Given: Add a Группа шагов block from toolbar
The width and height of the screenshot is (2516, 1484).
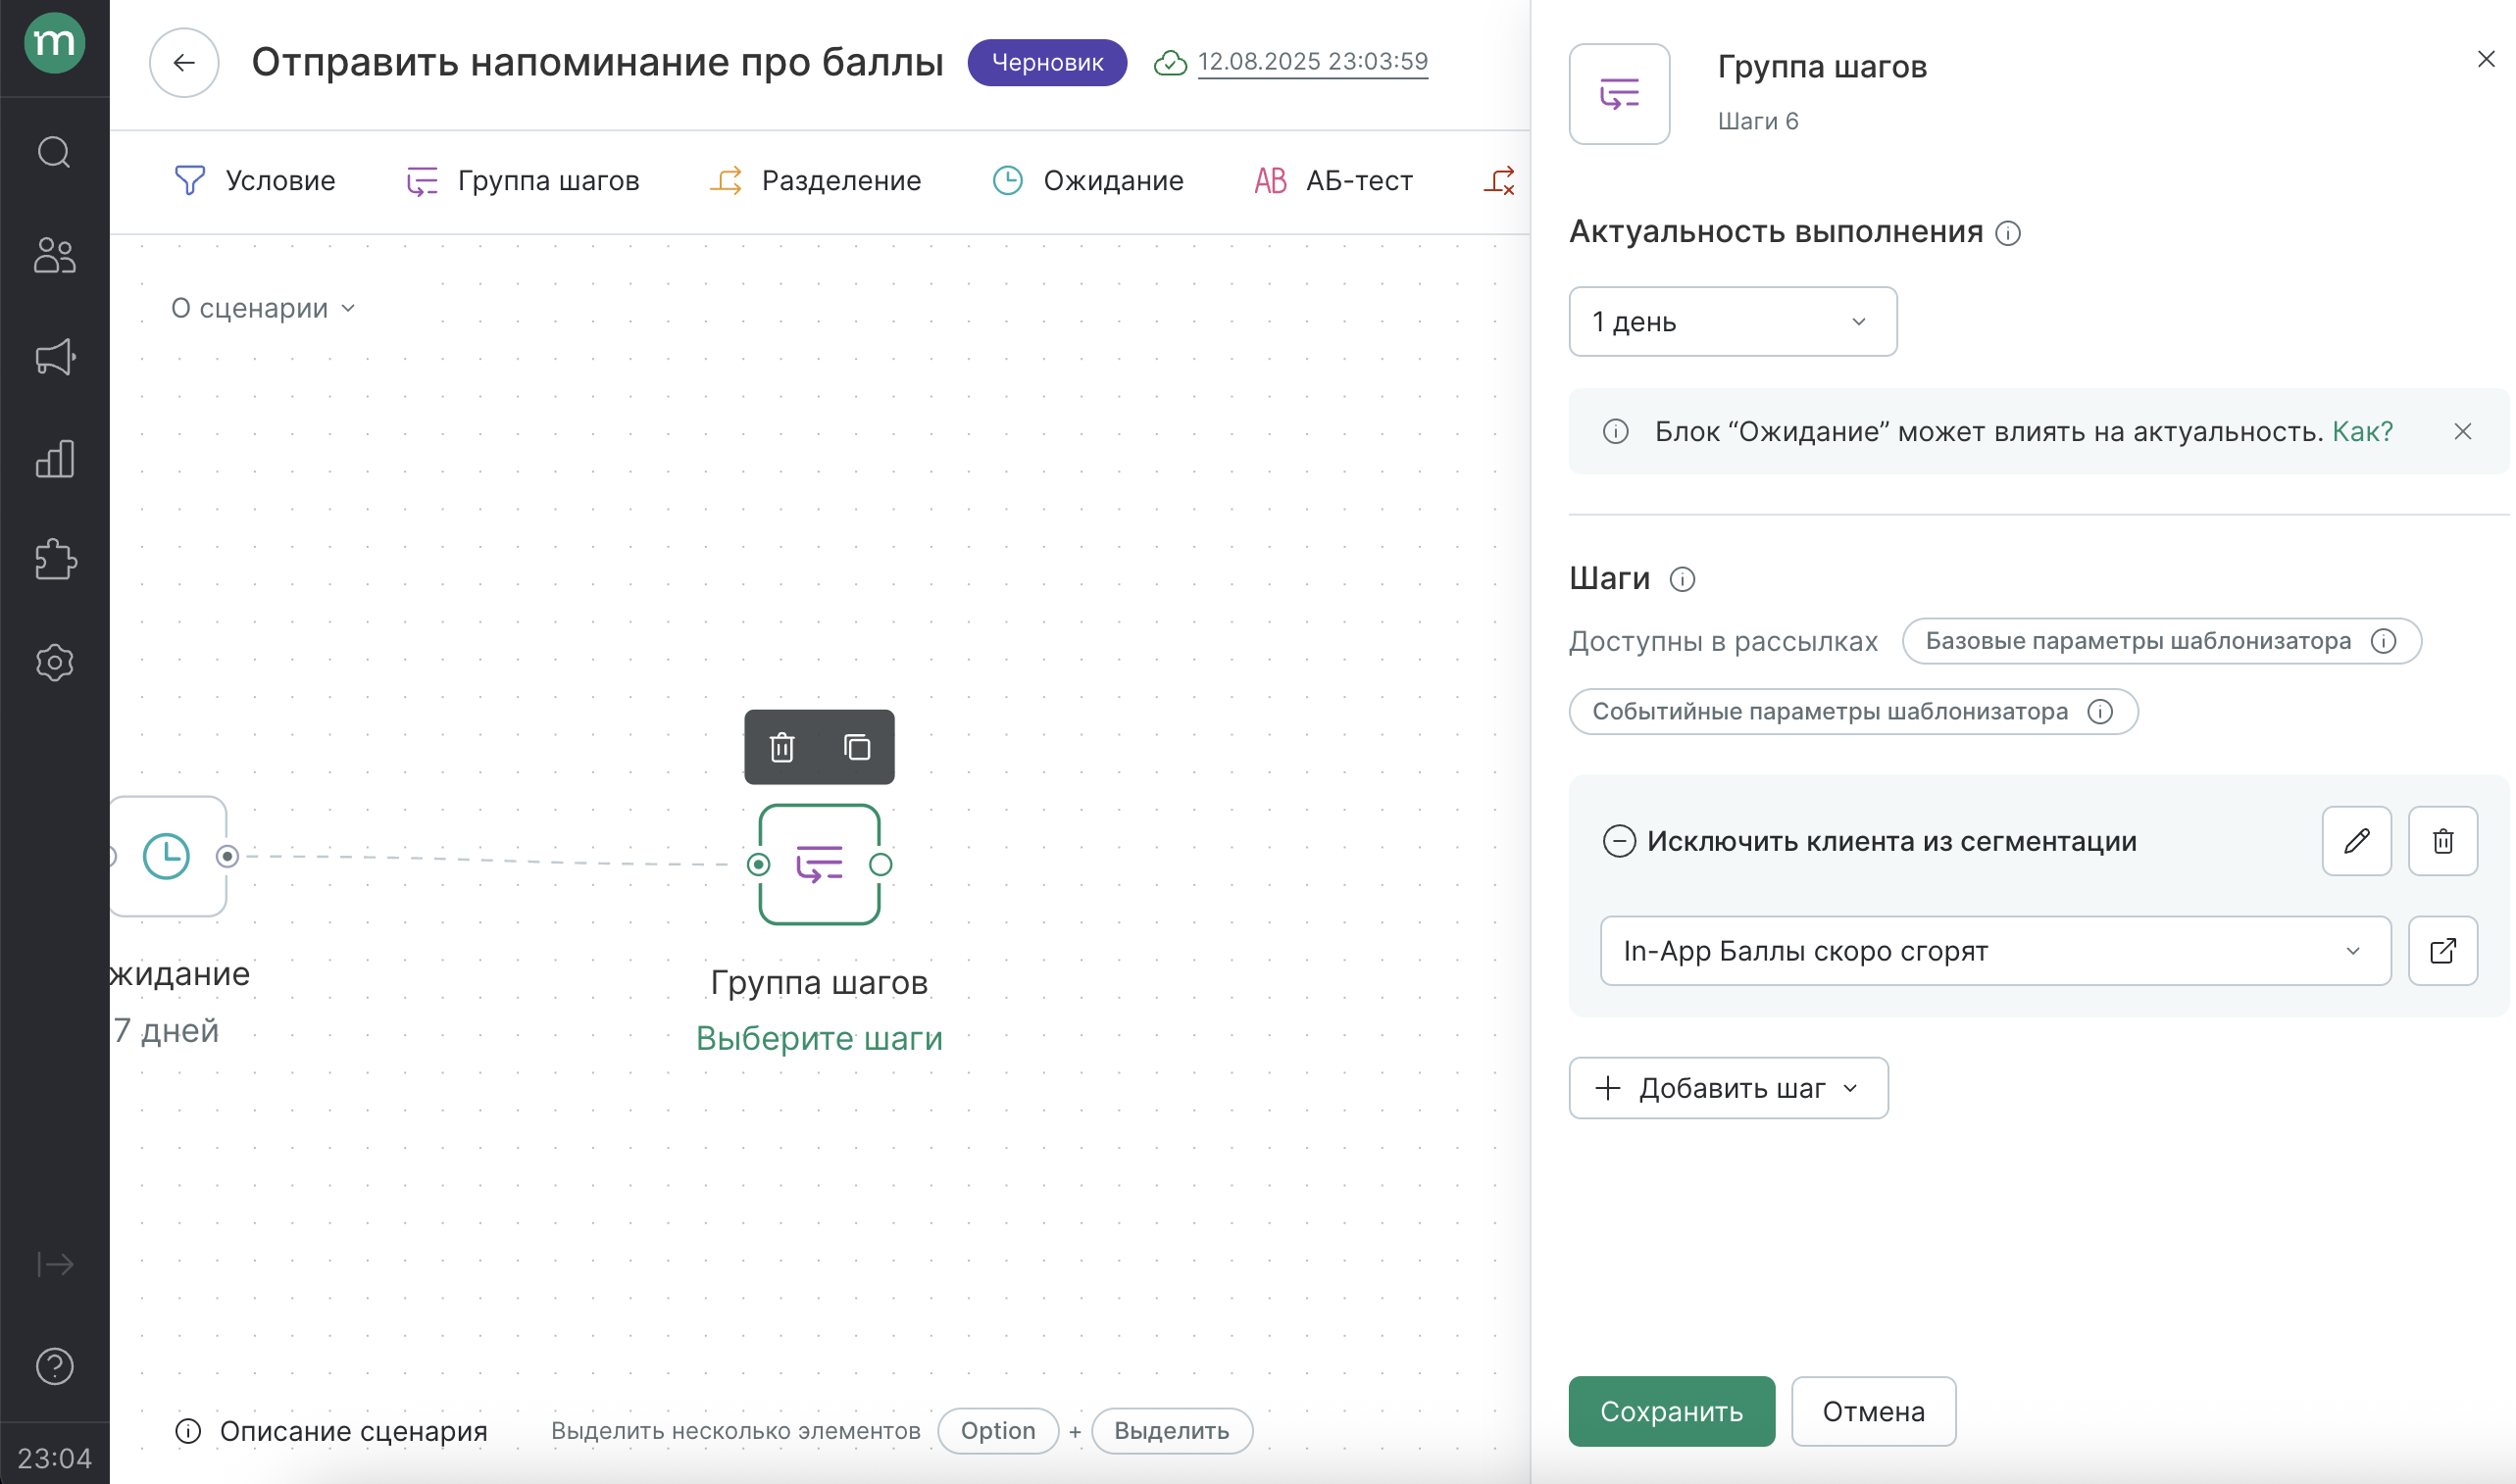Looking at the screenshot, I should (x=522, y=181).
